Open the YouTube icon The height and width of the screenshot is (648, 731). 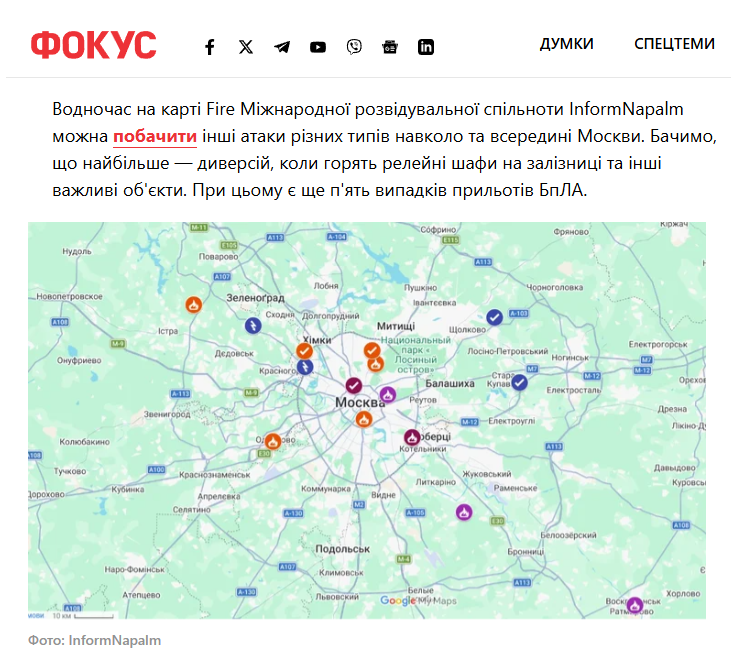[x=318, y=47]
